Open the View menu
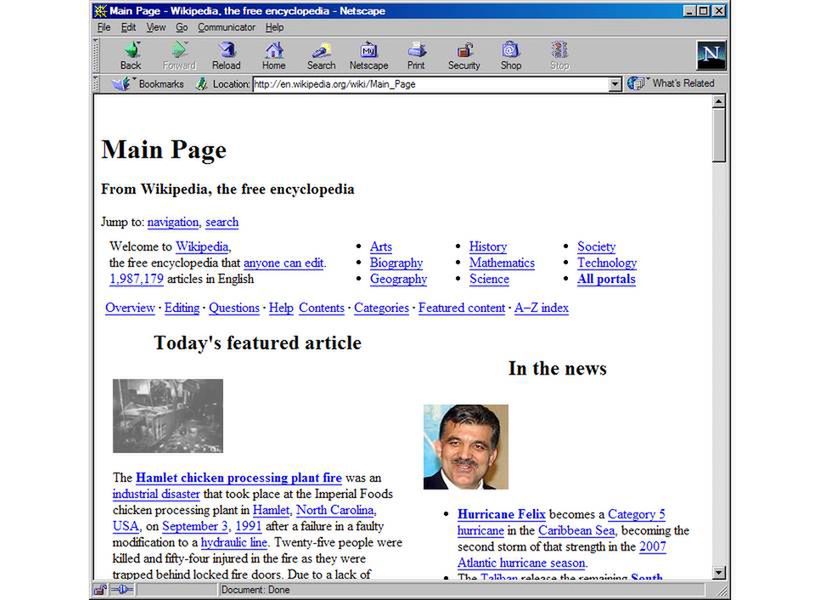Image resolution: width=821 pixels, height=600 pixels. click(x=156, y=27)
